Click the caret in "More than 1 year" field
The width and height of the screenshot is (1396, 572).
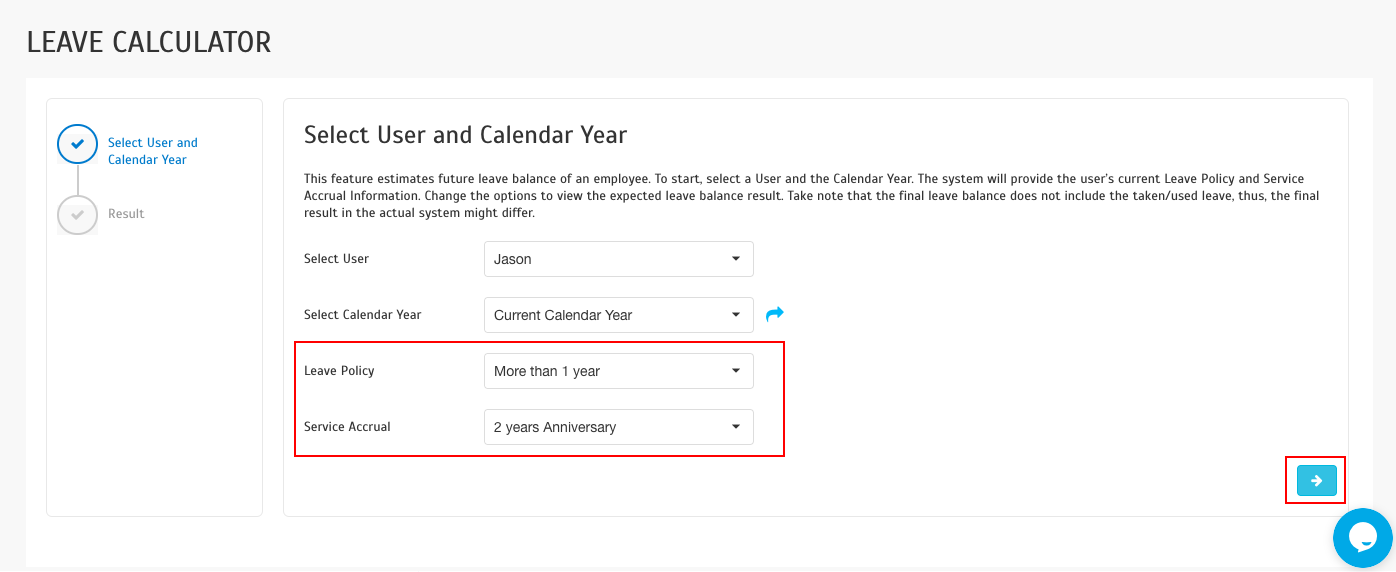tap(736, 371)
